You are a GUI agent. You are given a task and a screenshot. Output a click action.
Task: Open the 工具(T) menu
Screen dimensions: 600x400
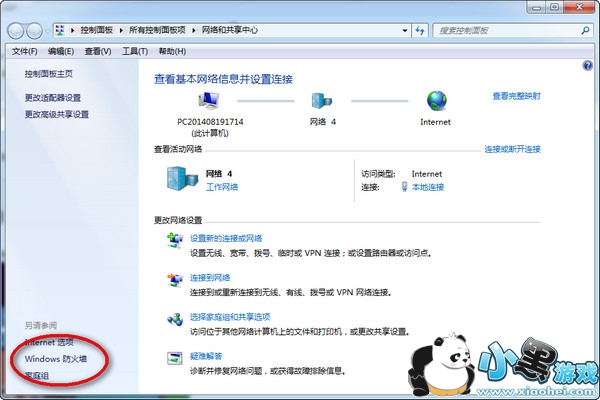[x=134, y=51]
